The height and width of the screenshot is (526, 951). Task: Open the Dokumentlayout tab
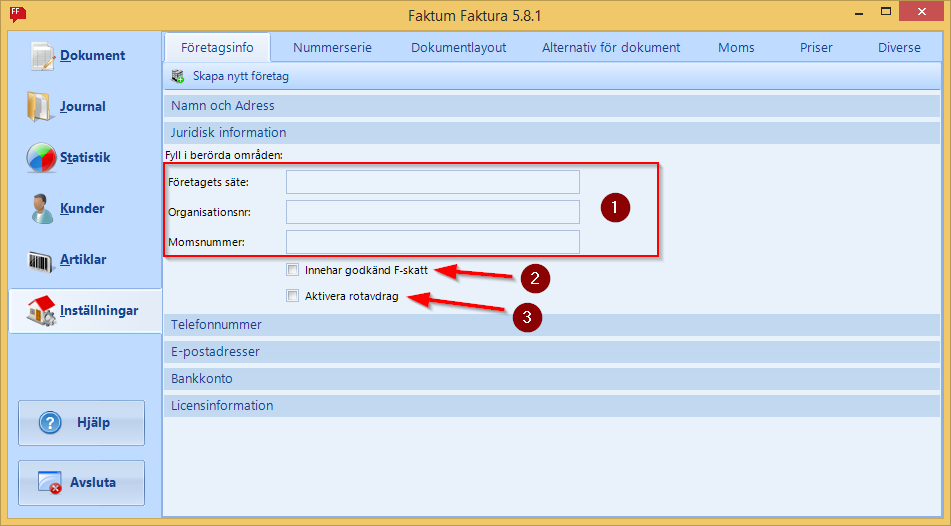(x=459, y=47)
